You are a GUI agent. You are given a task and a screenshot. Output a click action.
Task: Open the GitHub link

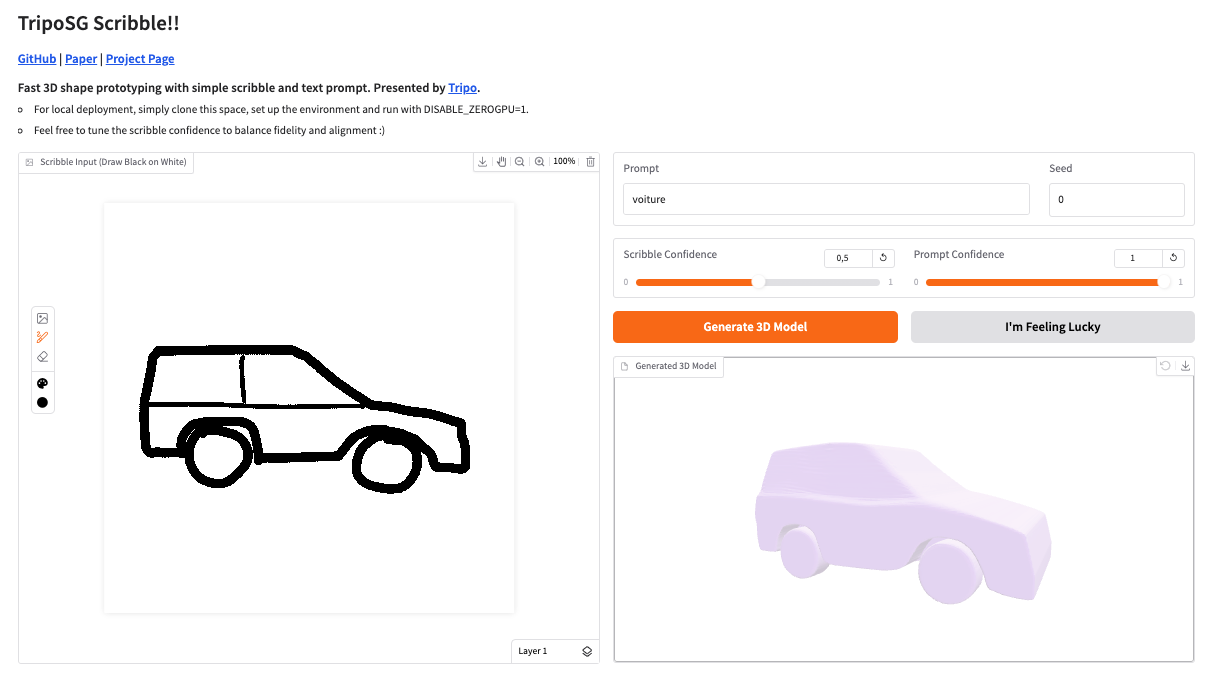tap(37, 59)
